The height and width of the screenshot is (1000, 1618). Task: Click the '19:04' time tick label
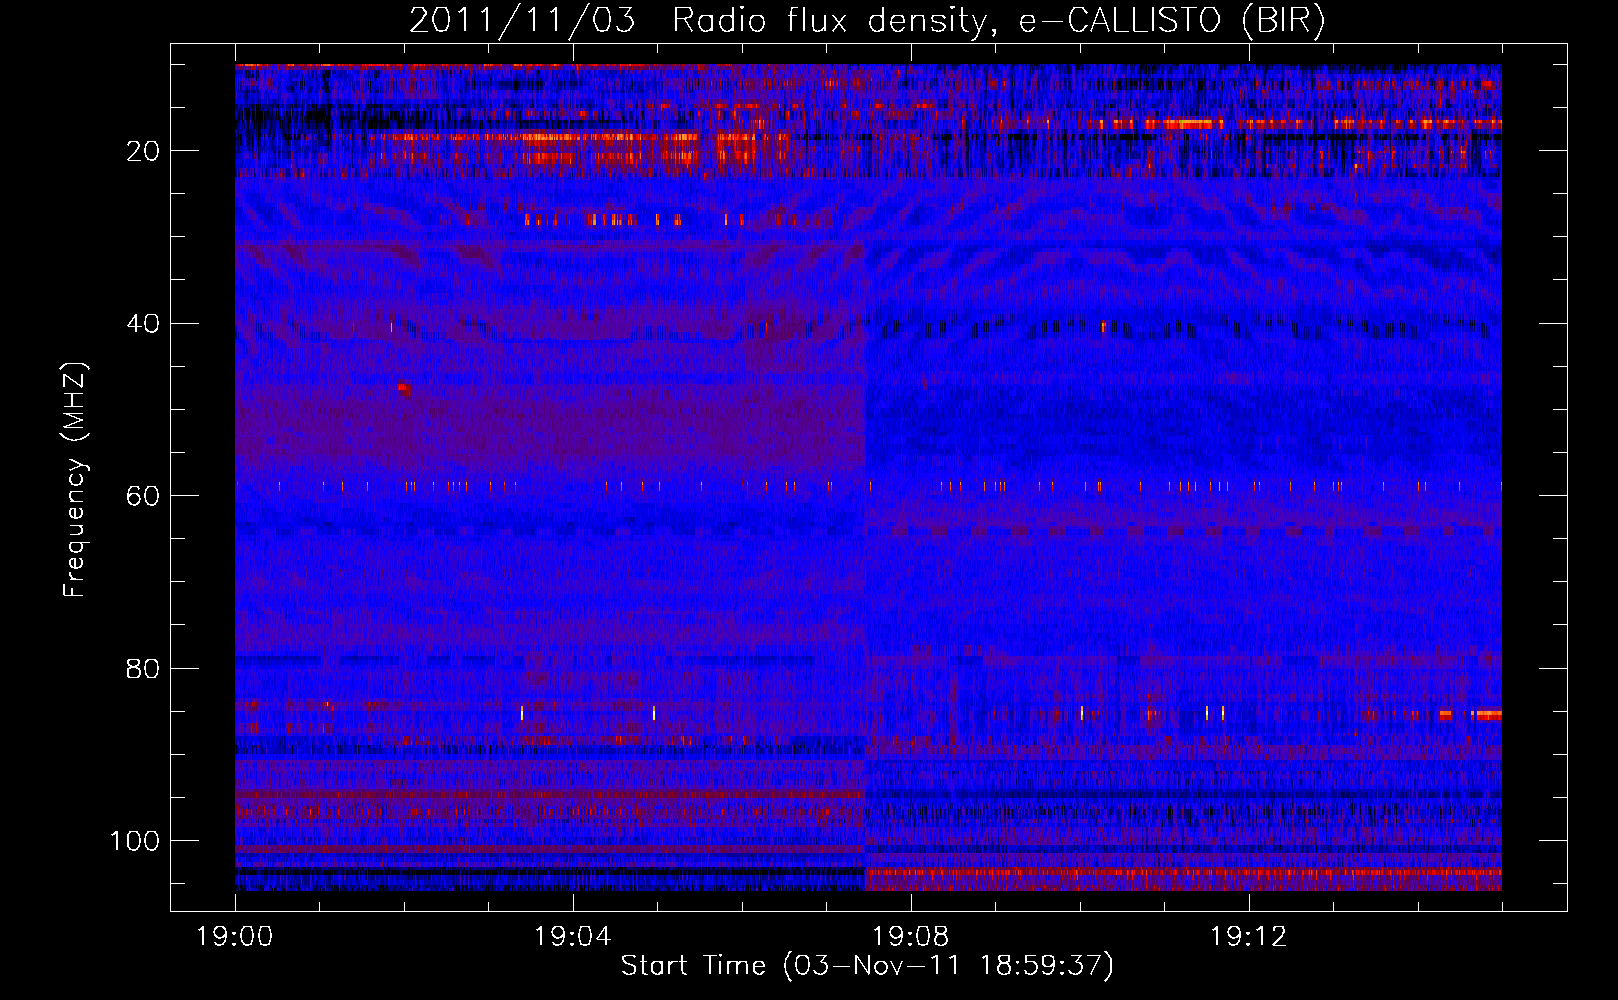point(573,937)
